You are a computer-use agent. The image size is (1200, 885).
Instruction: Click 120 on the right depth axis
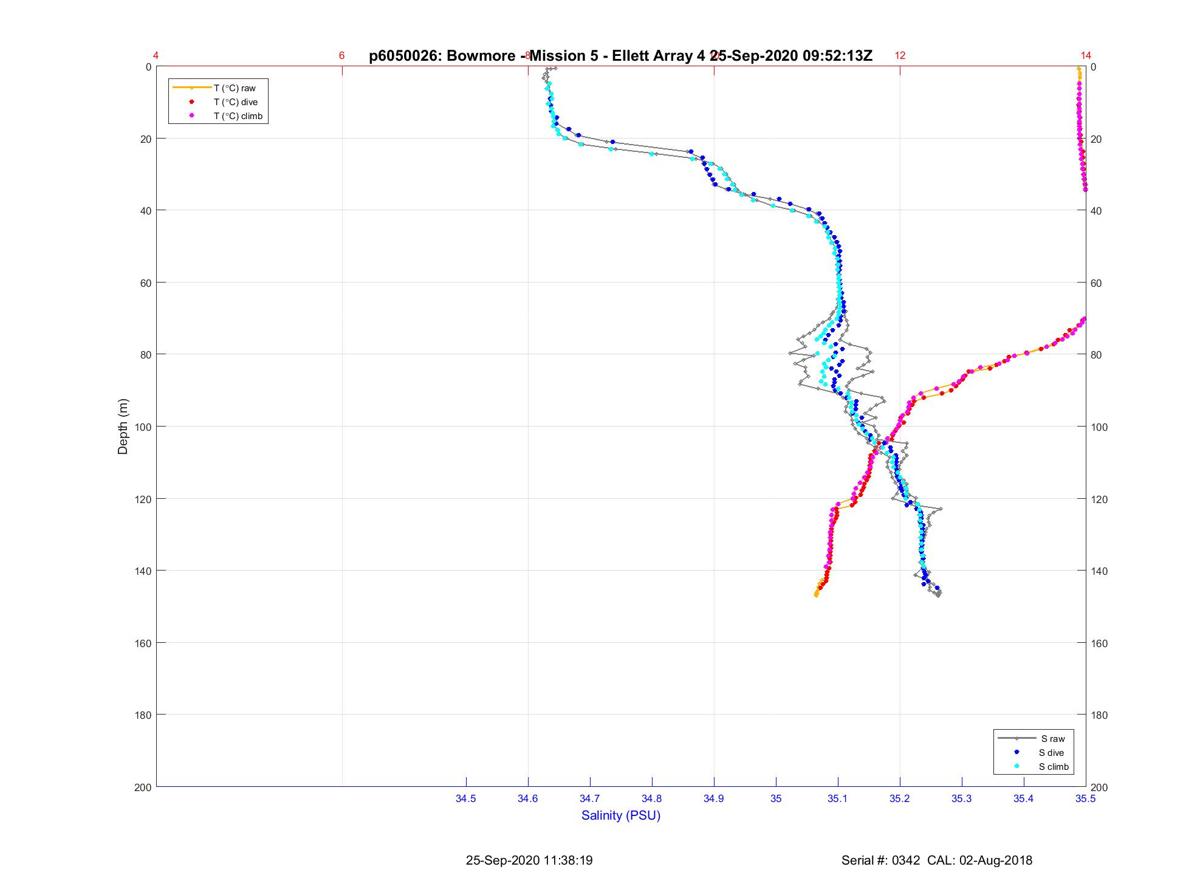[x=1100, y=499]
